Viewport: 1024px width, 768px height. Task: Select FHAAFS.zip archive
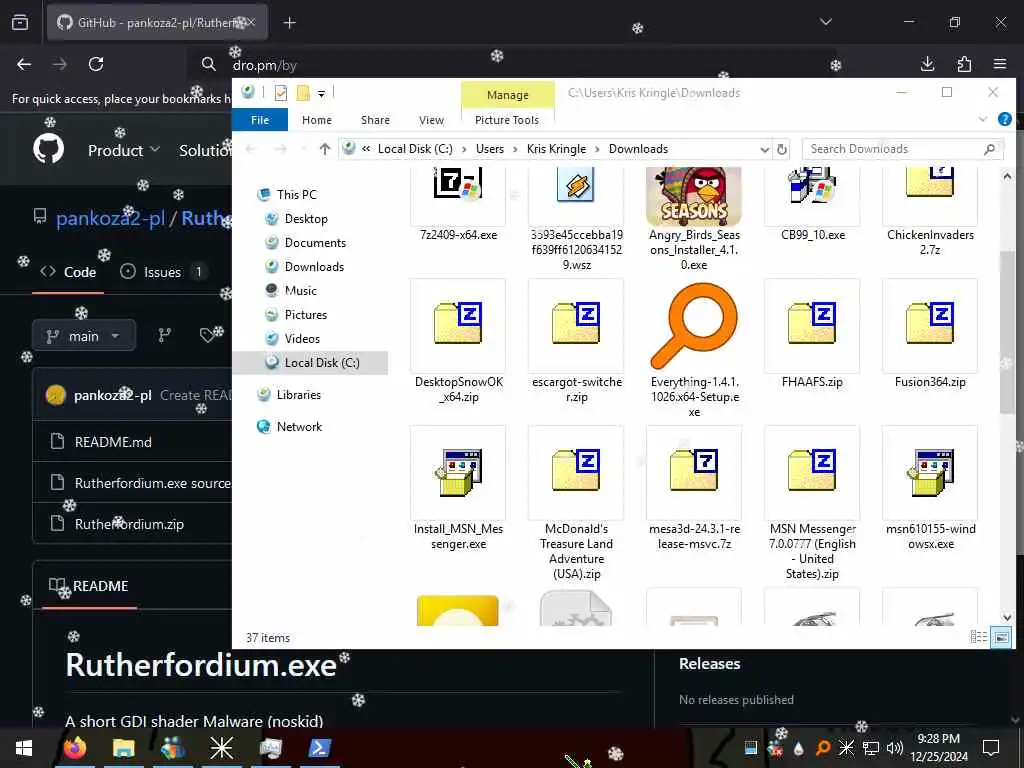[x=812, y=334]
